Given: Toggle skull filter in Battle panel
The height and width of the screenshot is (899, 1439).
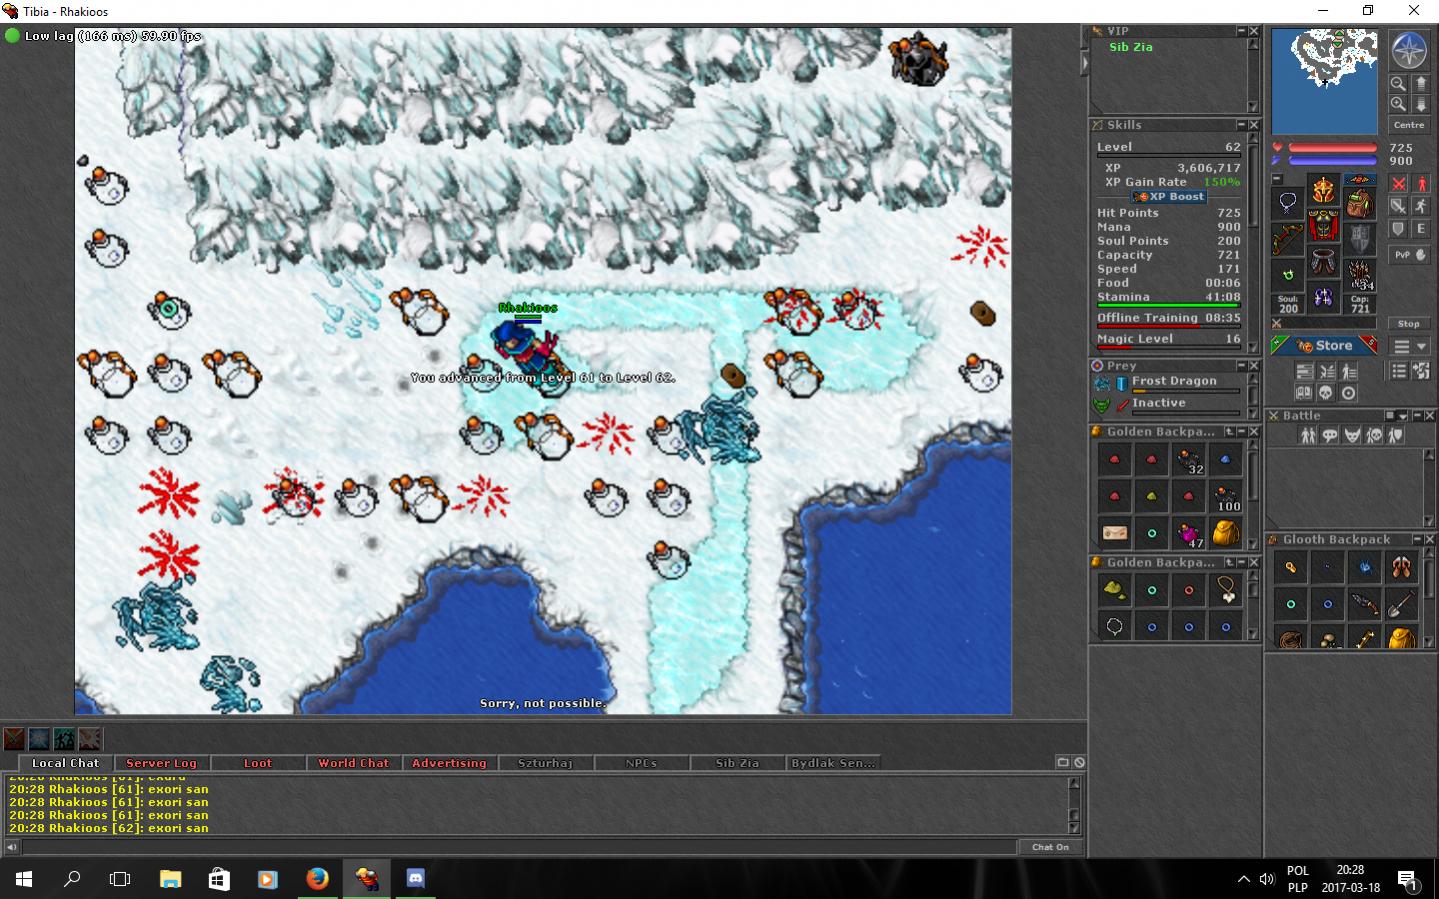Looking at the screenshot, I should coord(1373,435).
